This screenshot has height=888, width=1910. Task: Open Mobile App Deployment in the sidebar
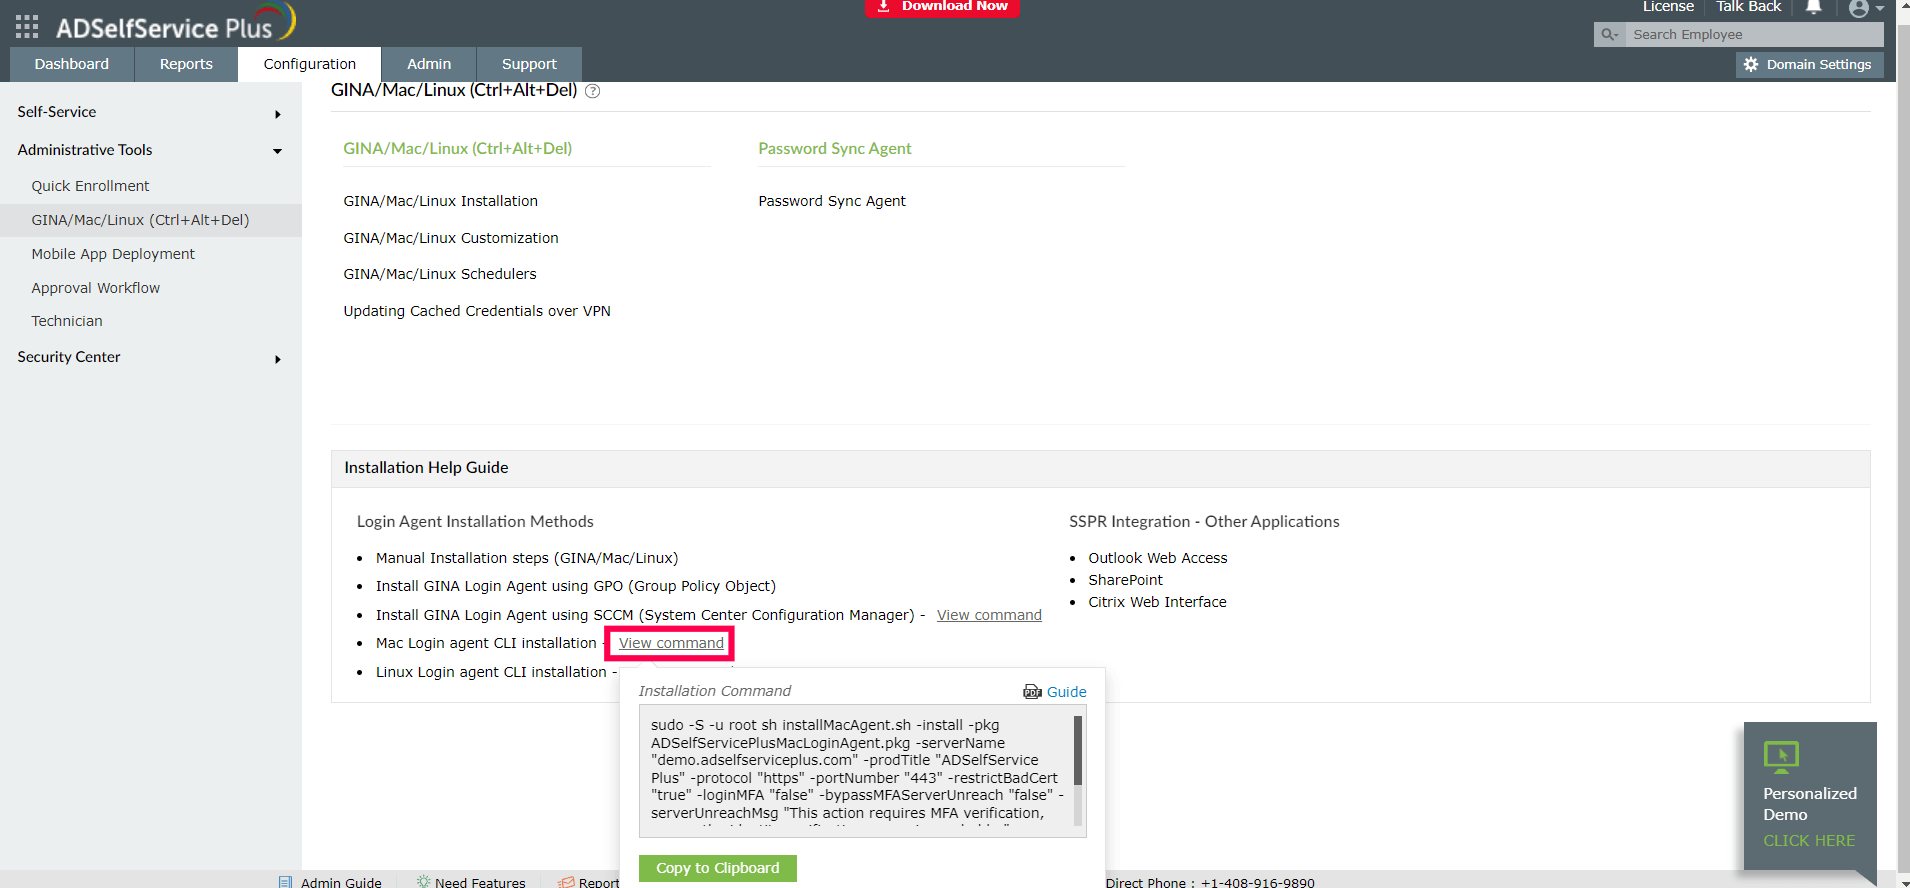[113, 254]
